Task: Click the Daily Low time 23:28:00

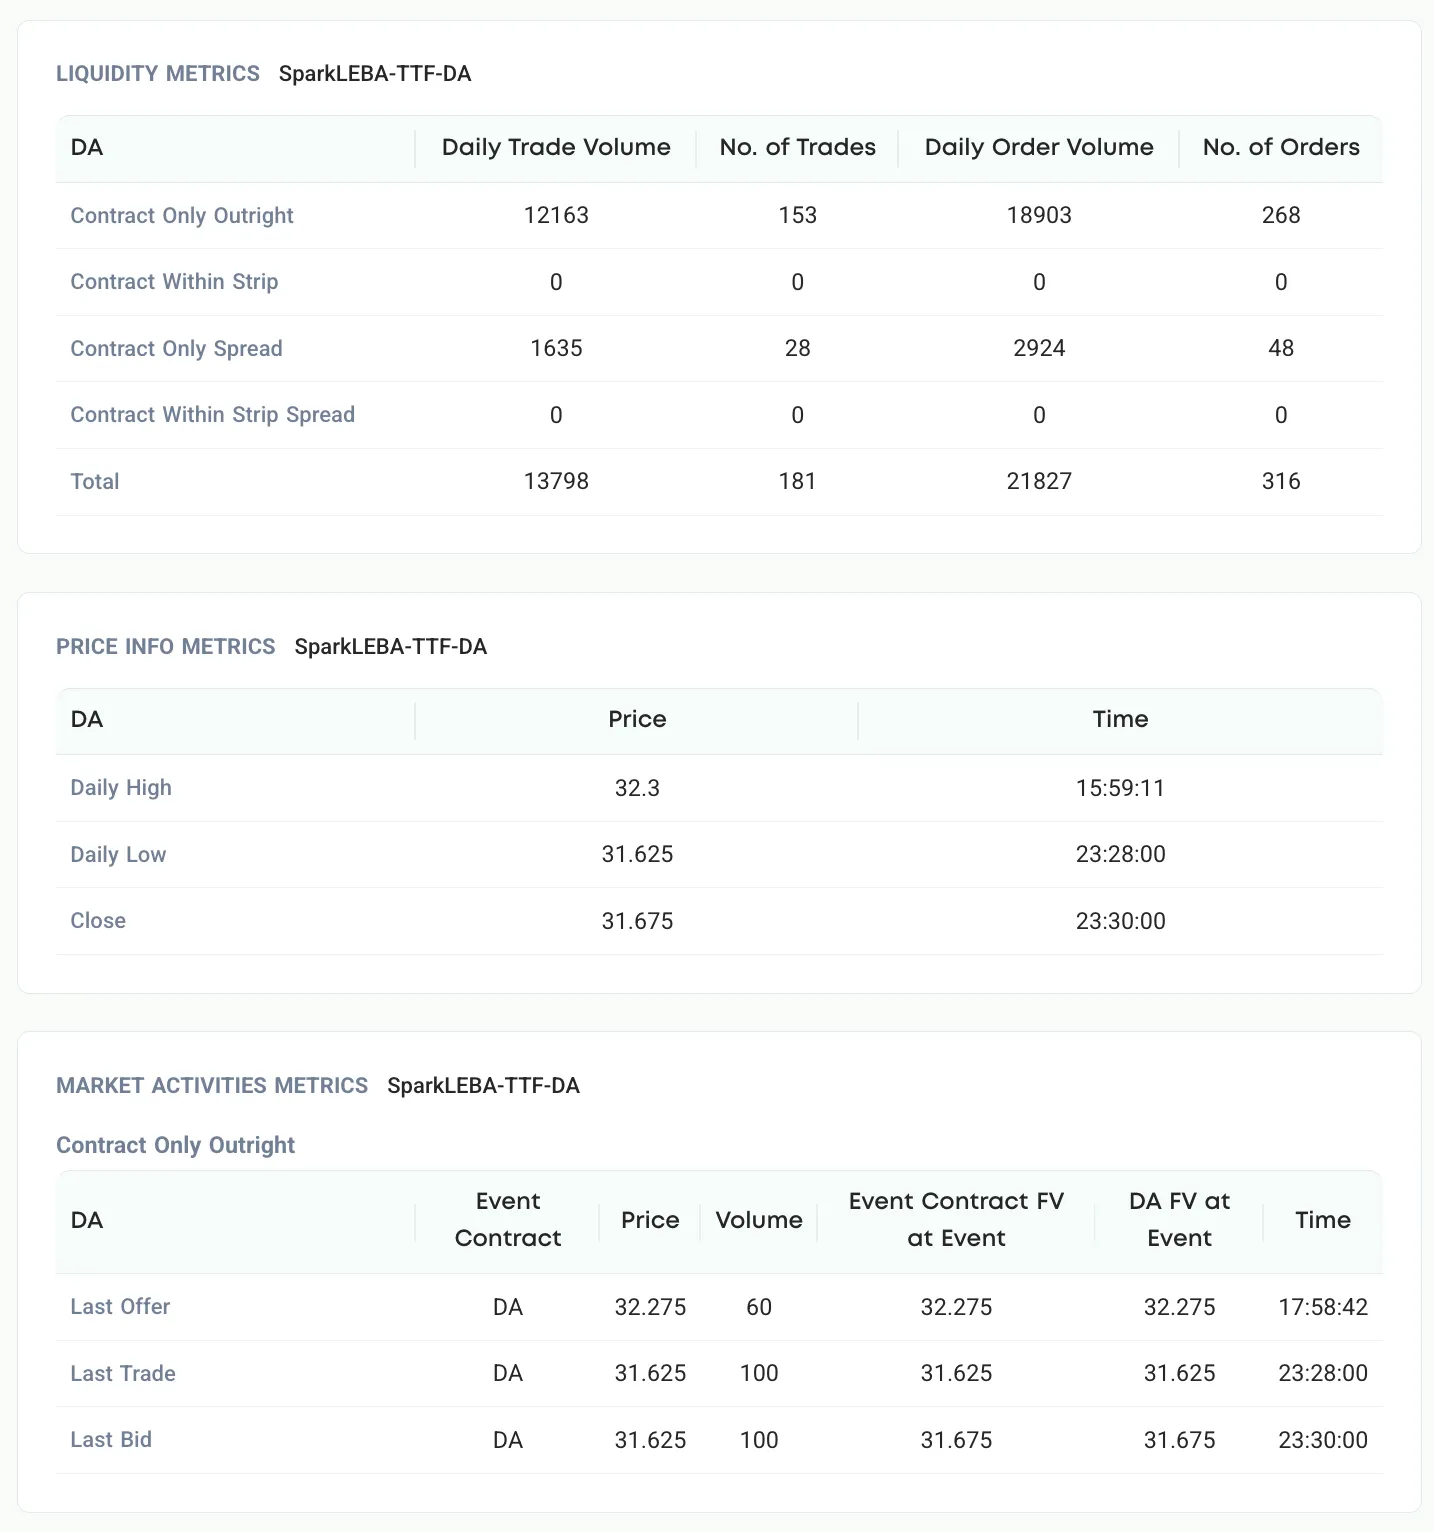Action: coord(1120,854)
